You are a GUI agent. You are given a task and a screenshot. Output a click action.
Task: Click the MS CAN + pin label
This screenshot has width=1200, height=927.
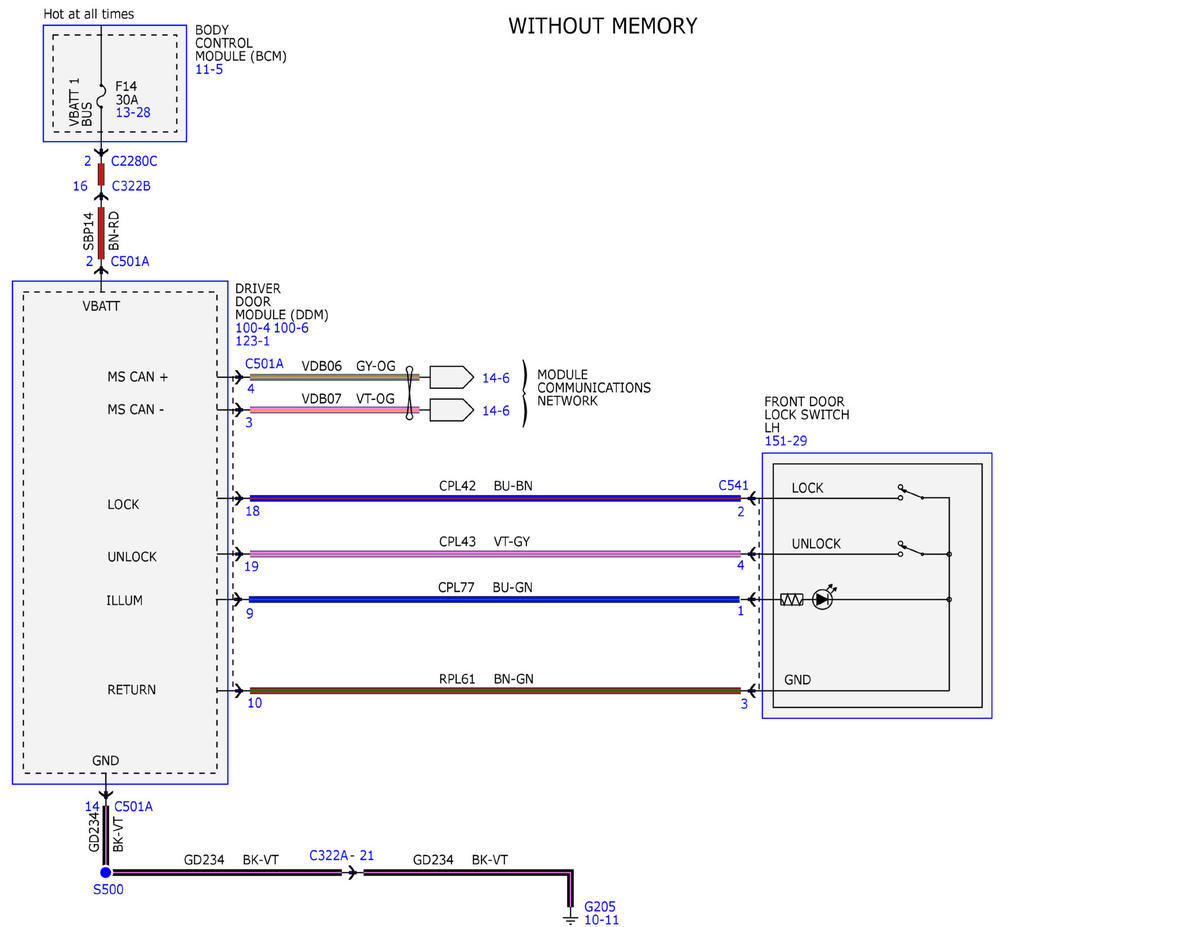(x=138, y=377)
